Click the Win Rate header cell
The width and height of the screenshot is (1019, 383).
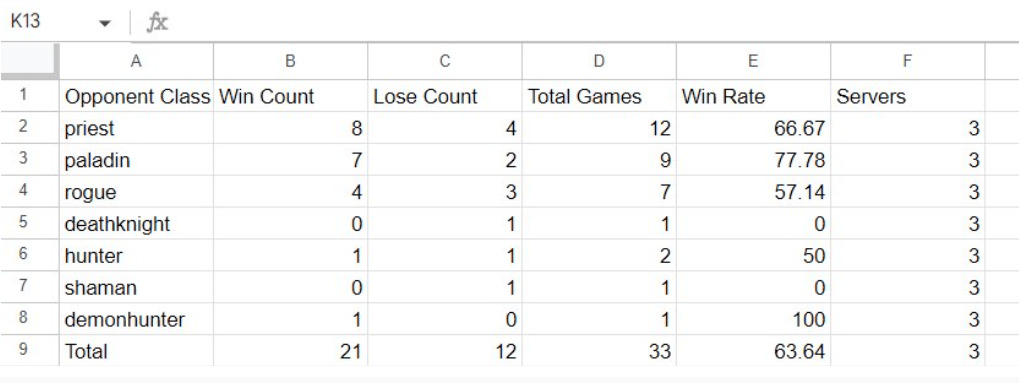(753, 96)
